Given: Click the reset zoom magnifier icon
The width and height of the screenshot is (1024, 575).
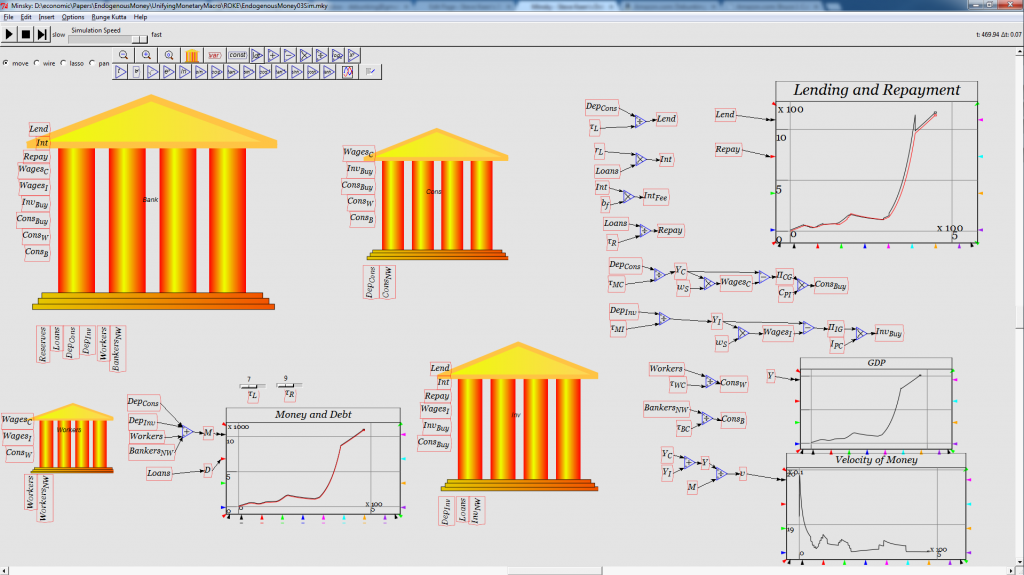Looking at the screenshot, I should (169, 55).
